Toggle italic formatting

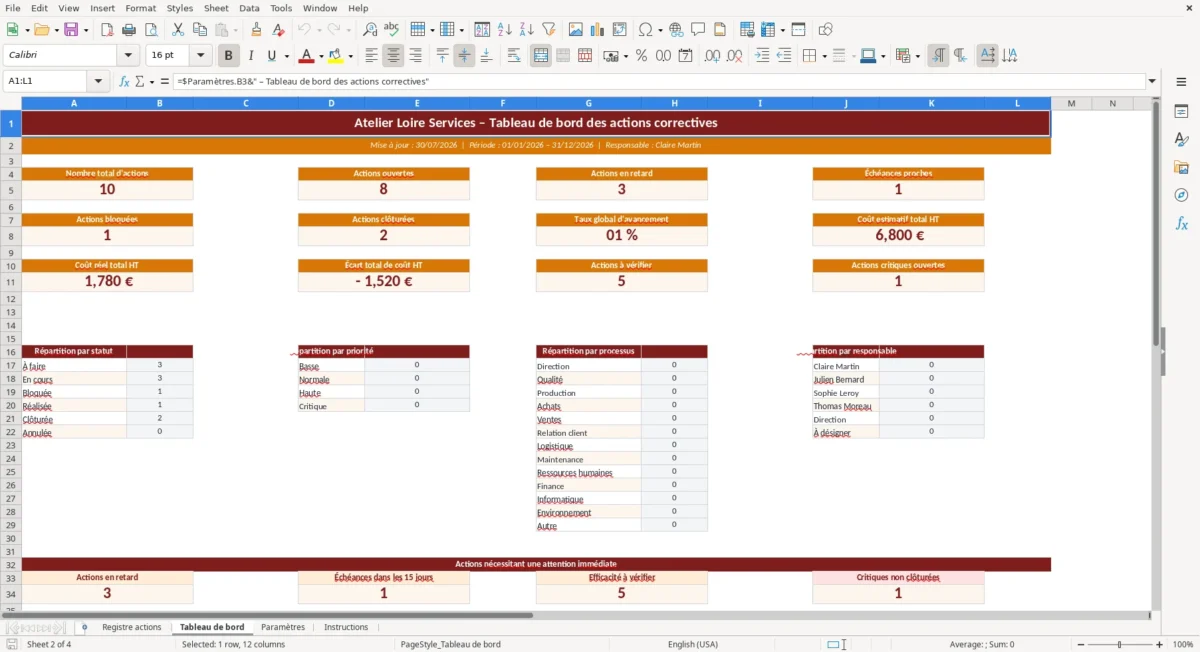(x=251, y=56)
